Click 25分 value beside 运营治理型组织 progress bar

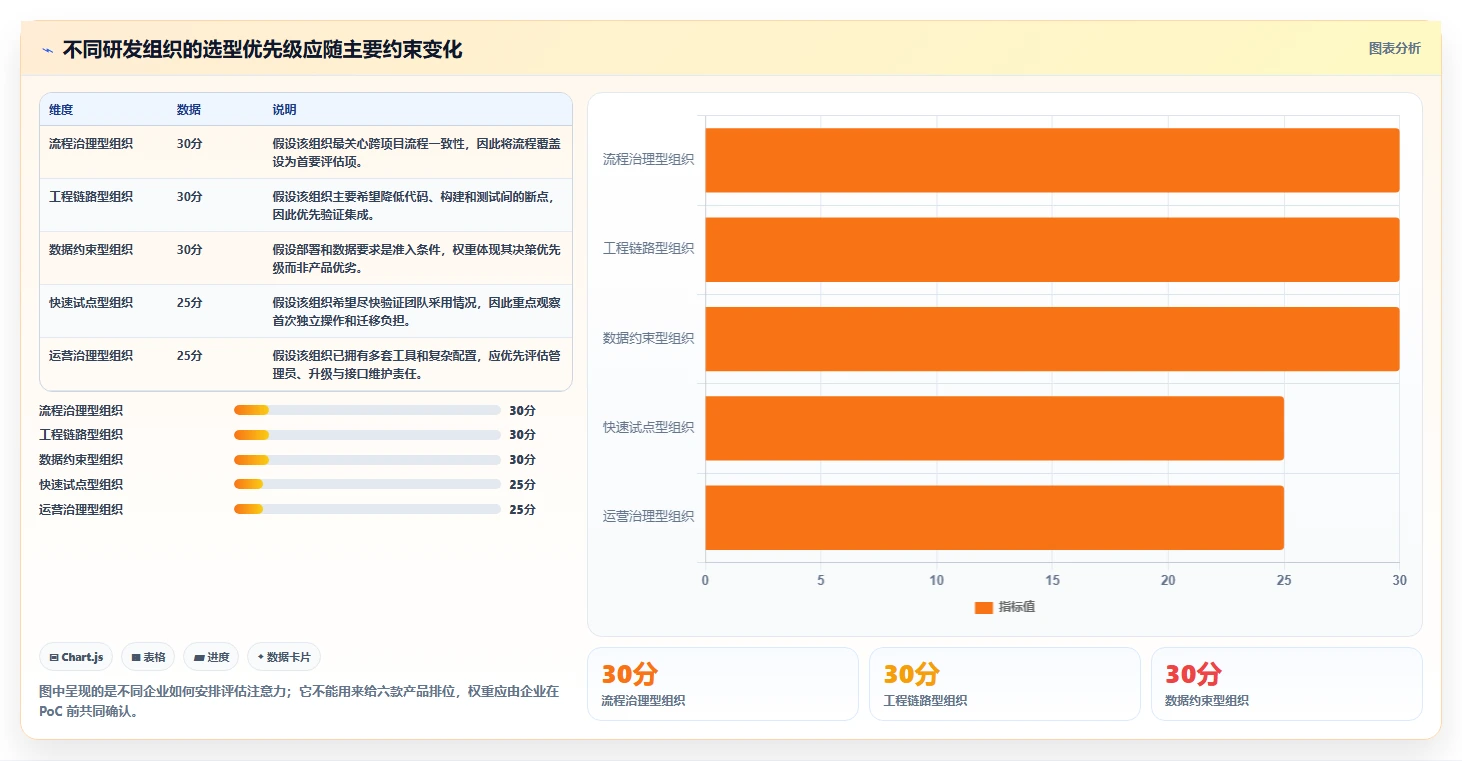[x=522, y=509]
